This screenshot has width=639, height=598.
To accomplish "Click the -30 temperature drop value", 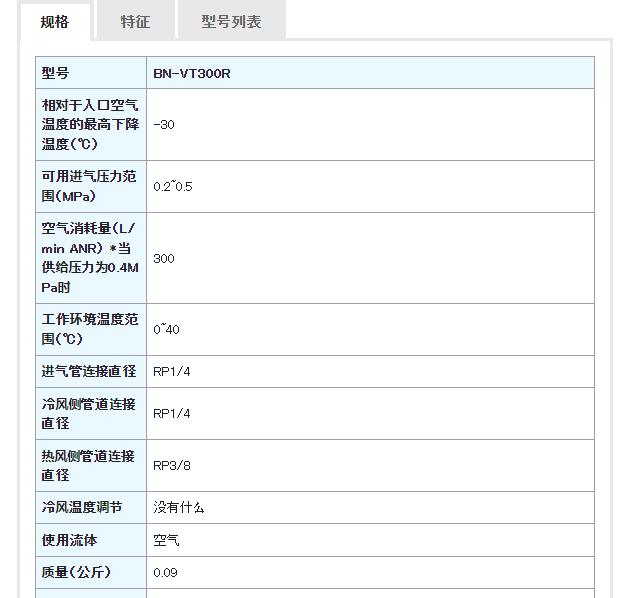I will click(164, 125).
